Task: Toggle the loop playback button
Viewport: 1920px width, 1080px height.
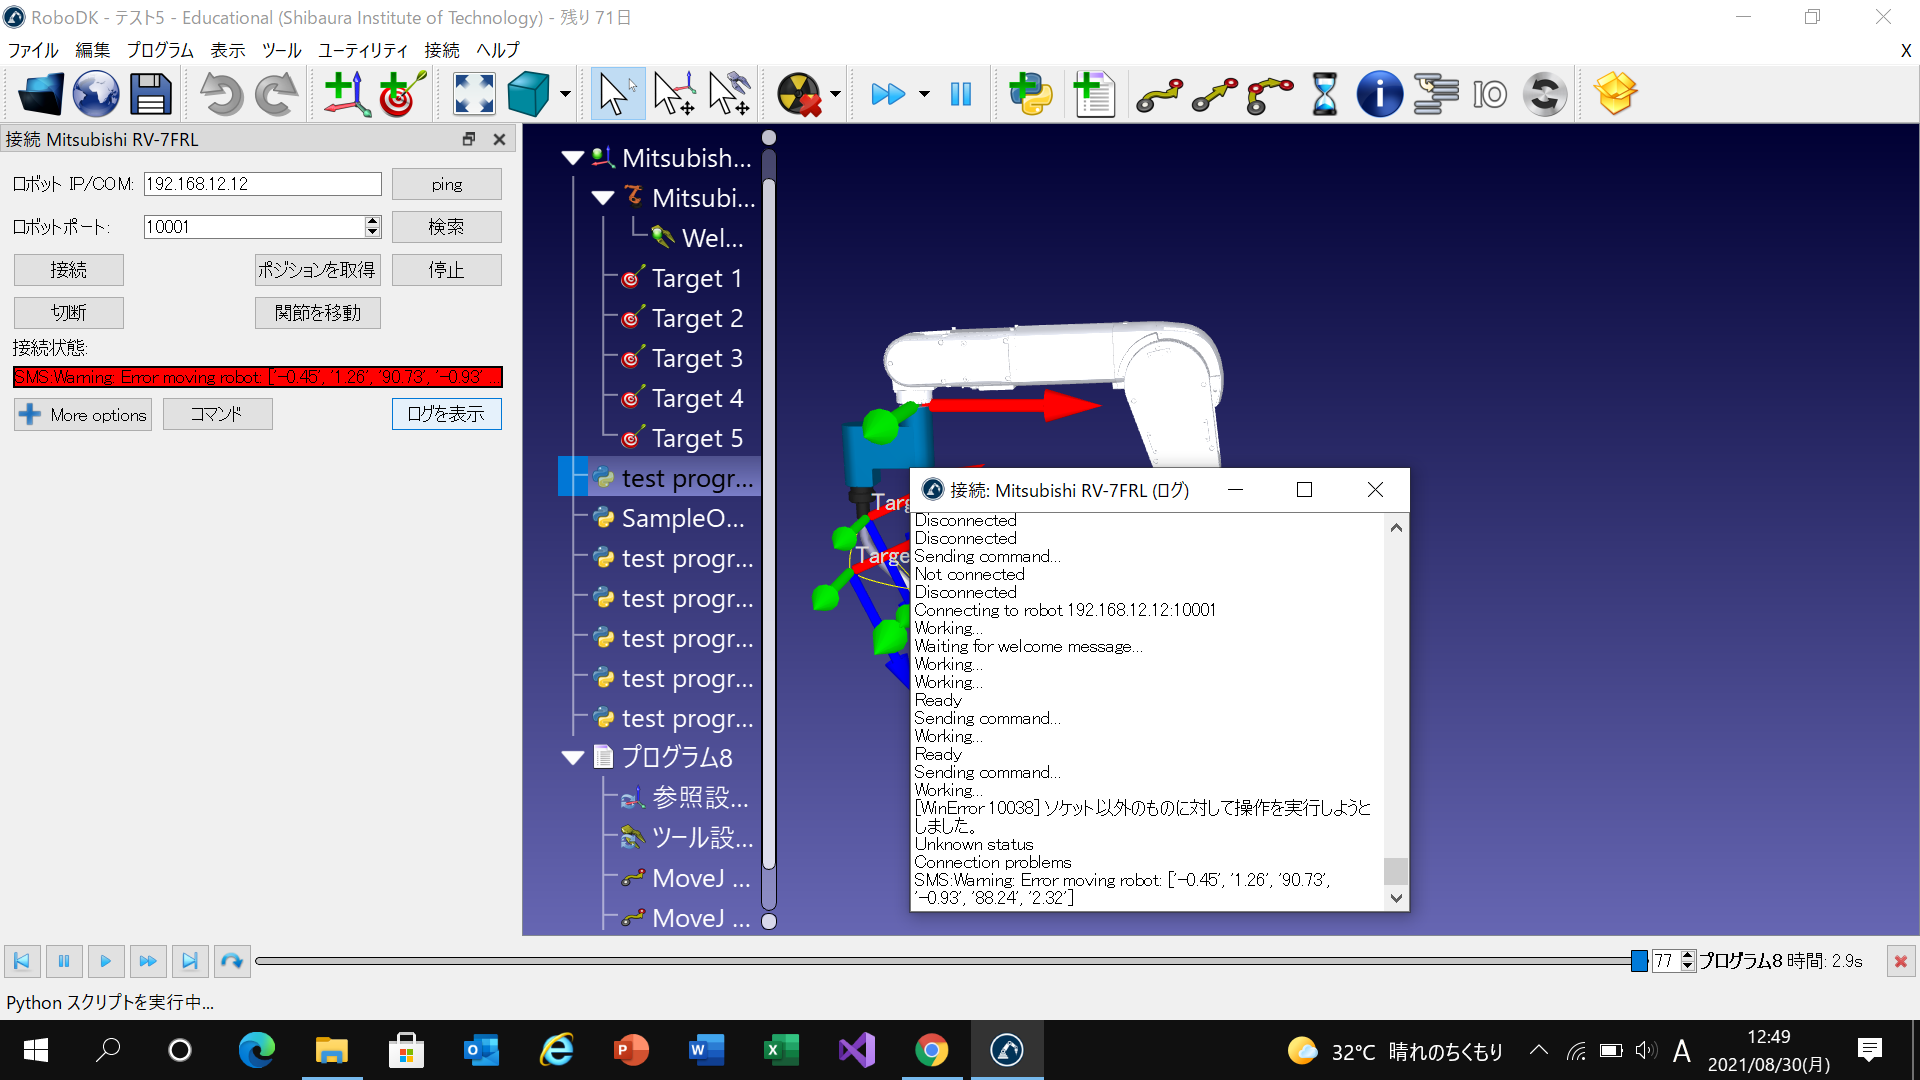Action: [231, 962]
